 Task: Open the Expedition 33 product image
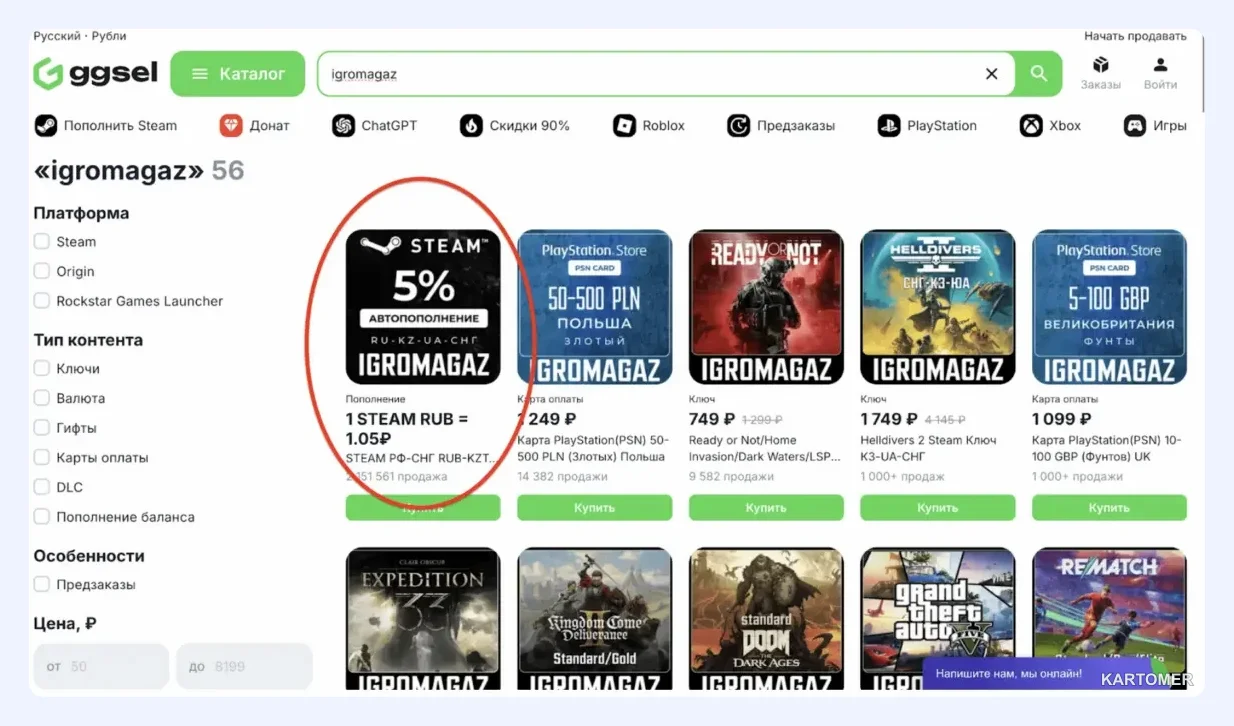pyautogui.click(x=423, y=619)
